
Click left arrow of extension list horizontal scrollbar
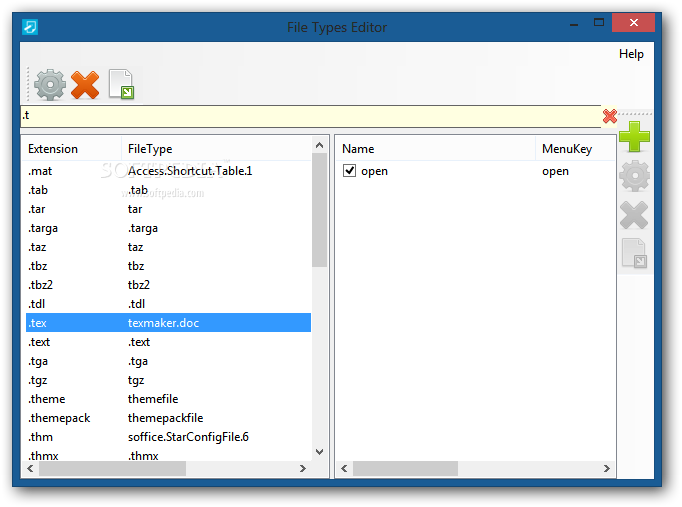point(30,469)
